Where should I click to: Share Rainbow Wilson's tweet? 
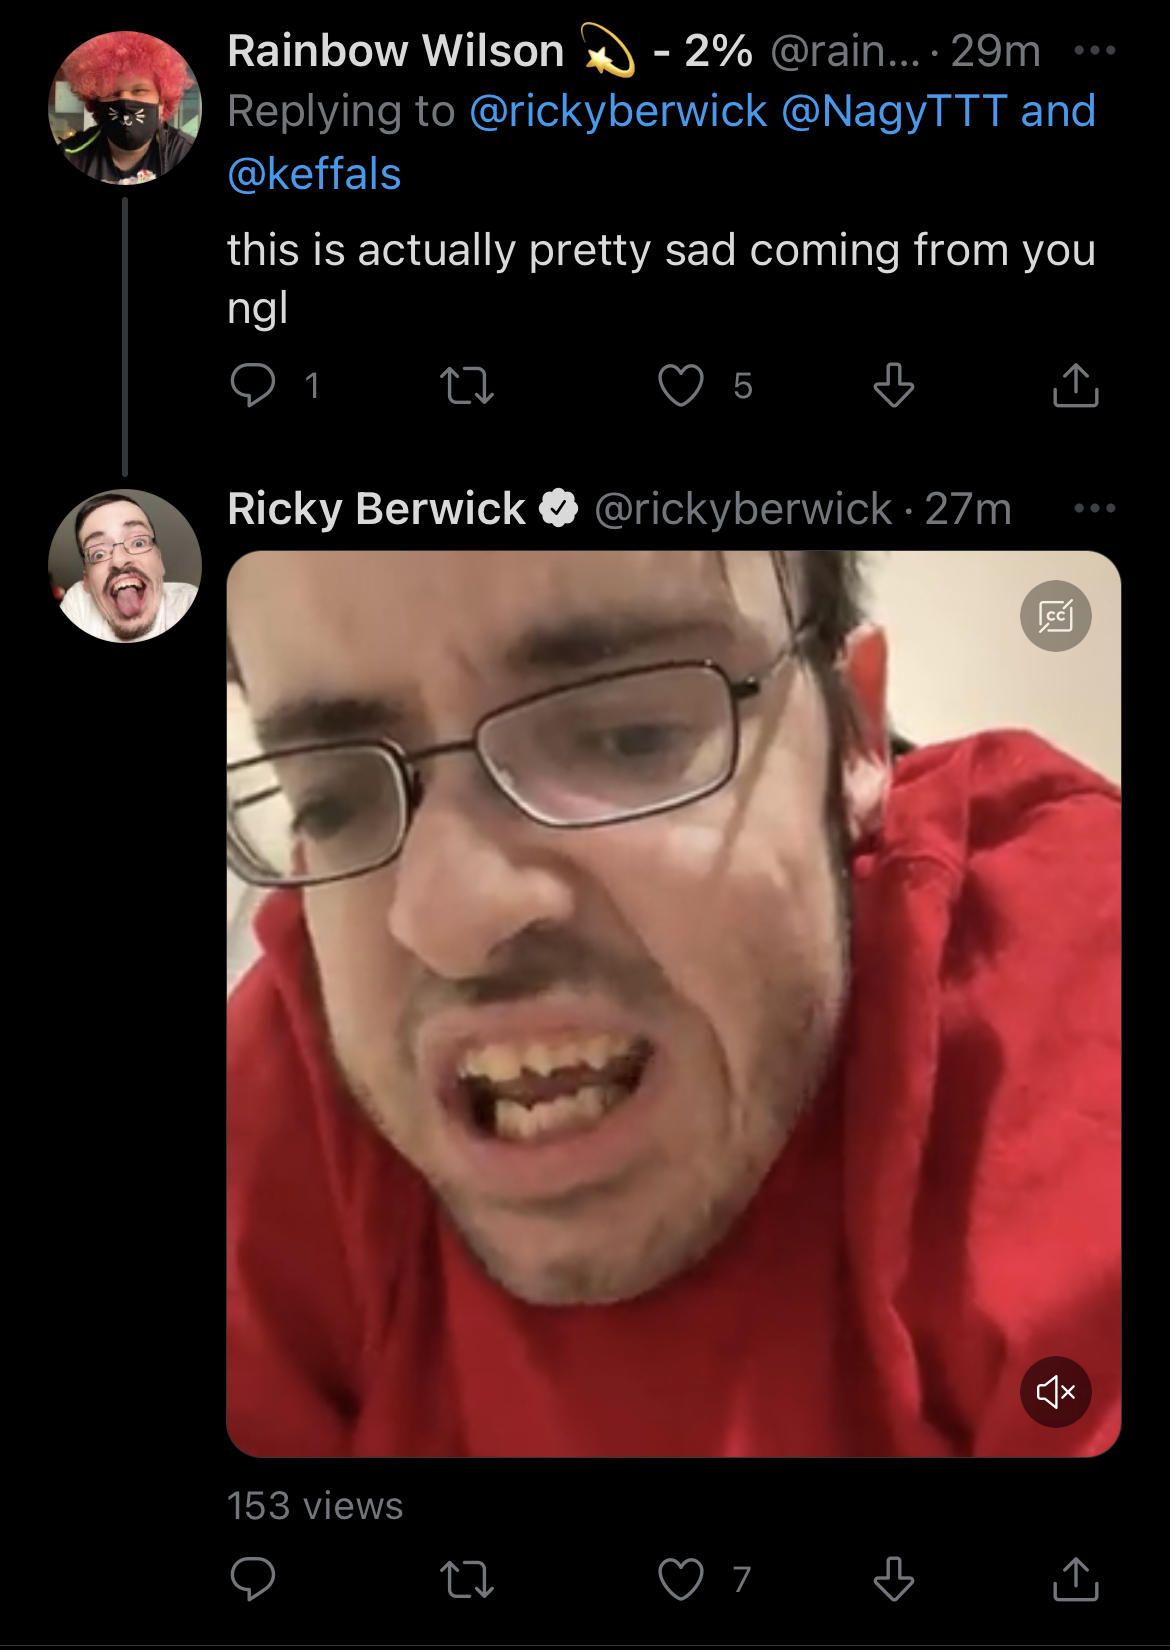(x=1076, y=385)
